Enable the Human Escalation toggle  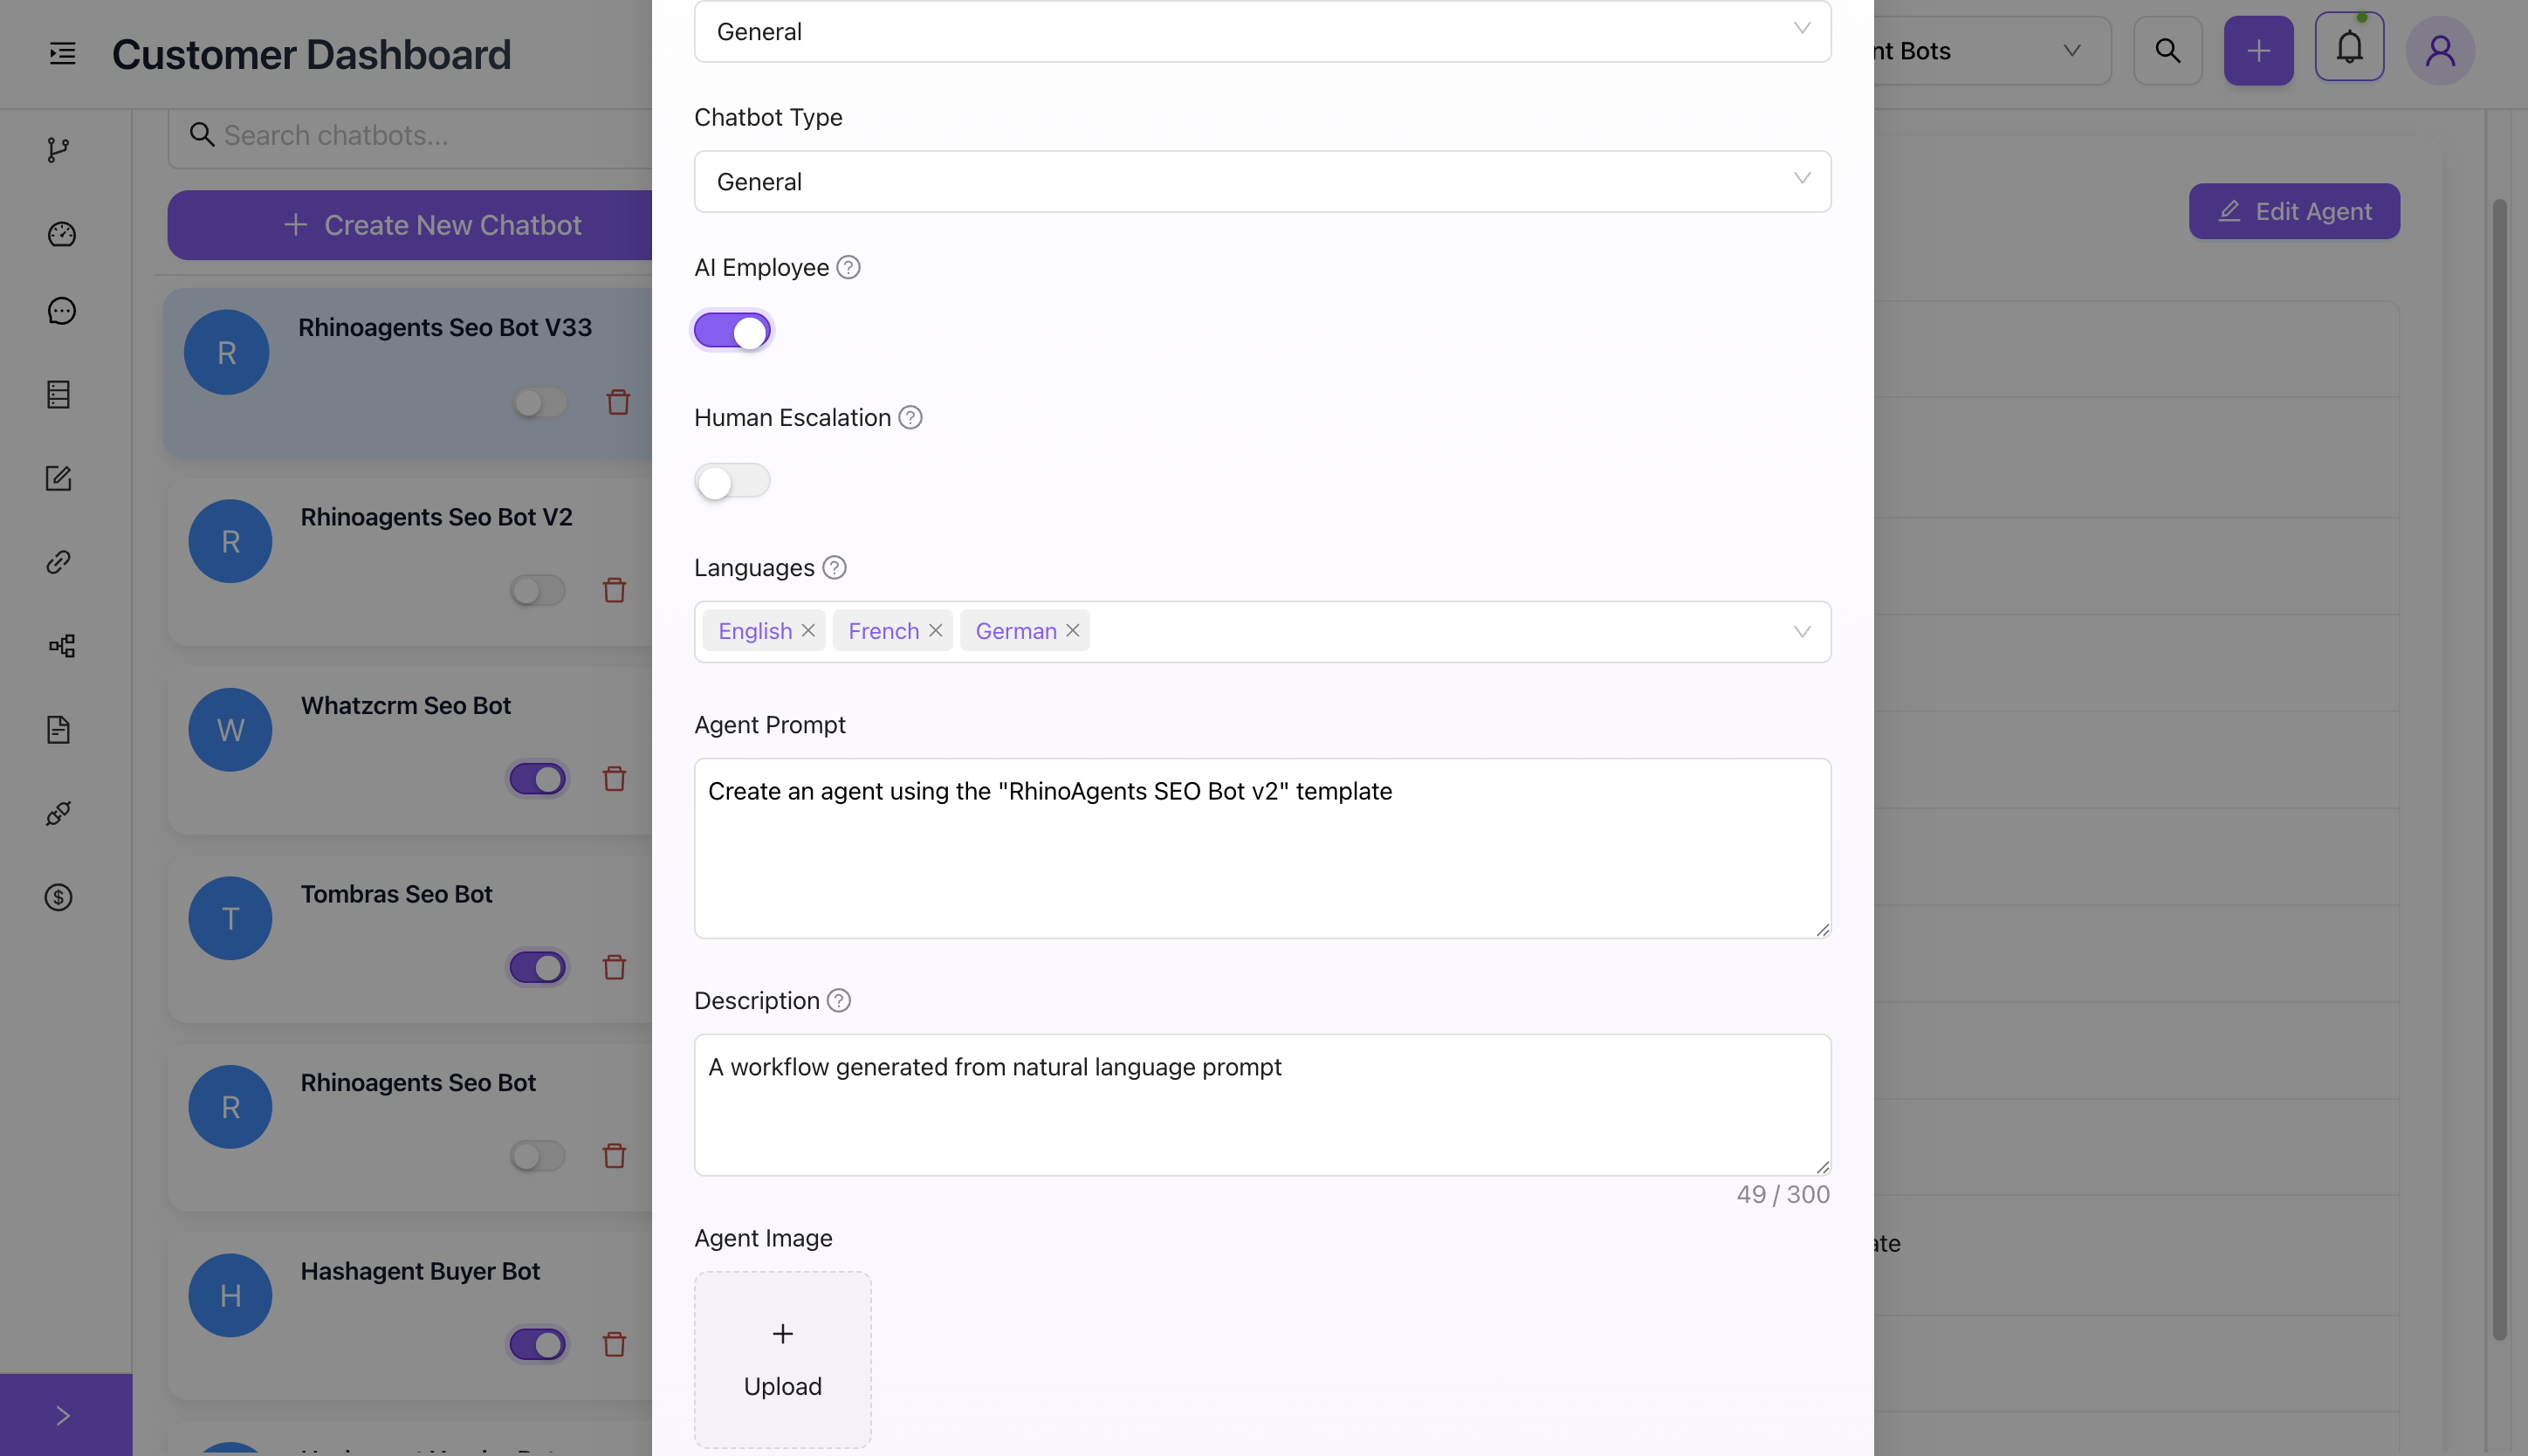pyautogui.click(x=732, y=481)
